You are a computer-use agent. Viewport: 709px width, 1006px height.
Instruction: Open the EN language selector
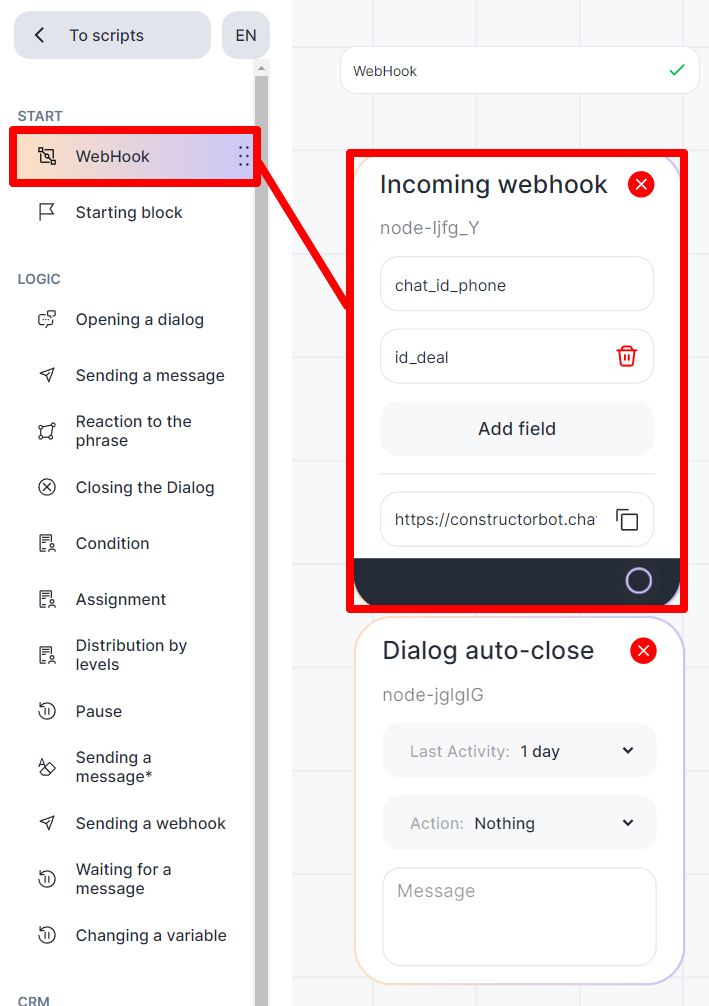[x=246, y=36]
